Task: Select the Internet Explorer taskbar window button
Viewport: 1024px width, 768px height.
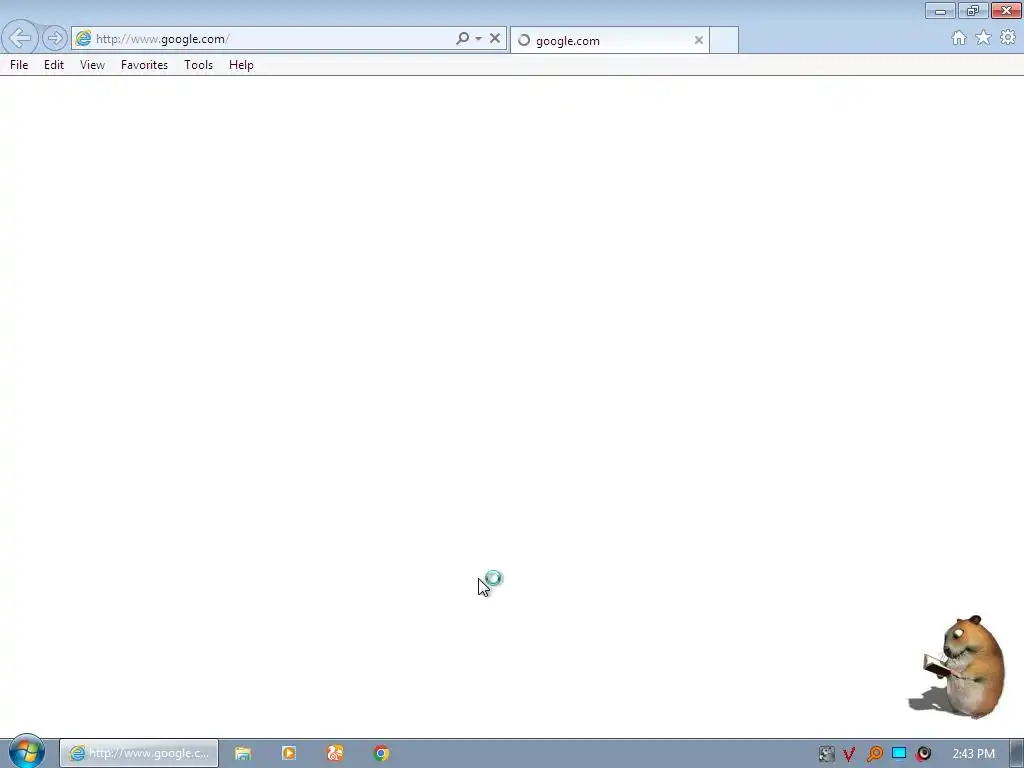Action: (139, 754)
